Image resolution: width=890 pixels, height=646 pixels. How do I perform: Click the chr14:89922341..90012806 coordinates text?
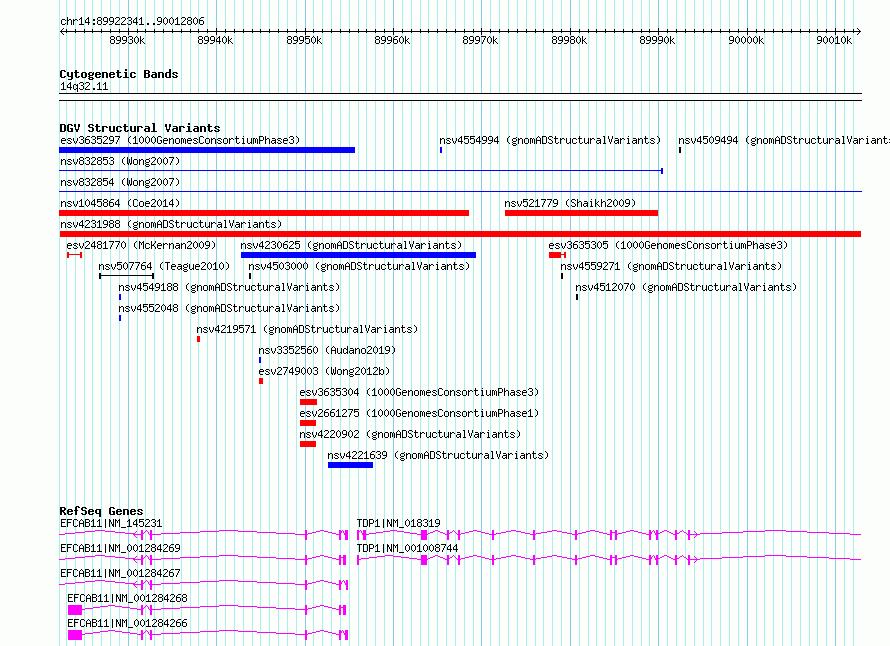132,22
